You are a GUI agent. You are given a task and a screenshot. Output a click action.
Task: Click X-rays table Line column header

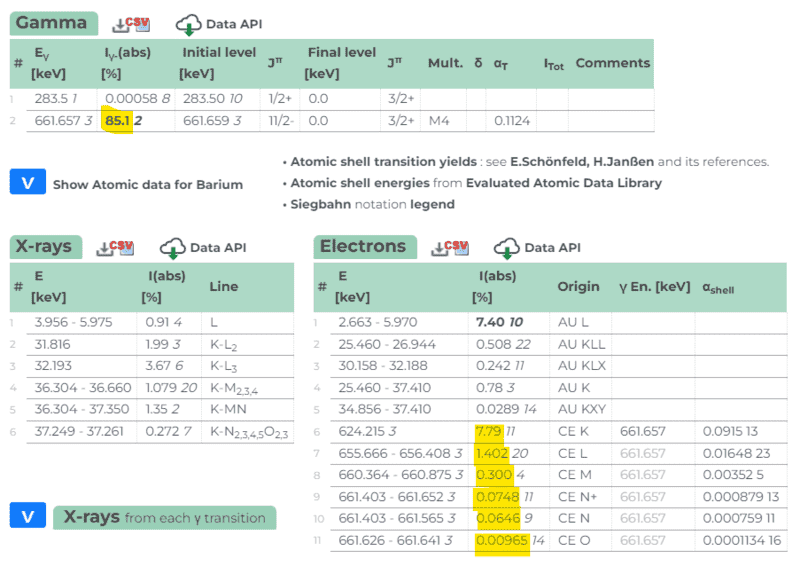pos(223,286)
